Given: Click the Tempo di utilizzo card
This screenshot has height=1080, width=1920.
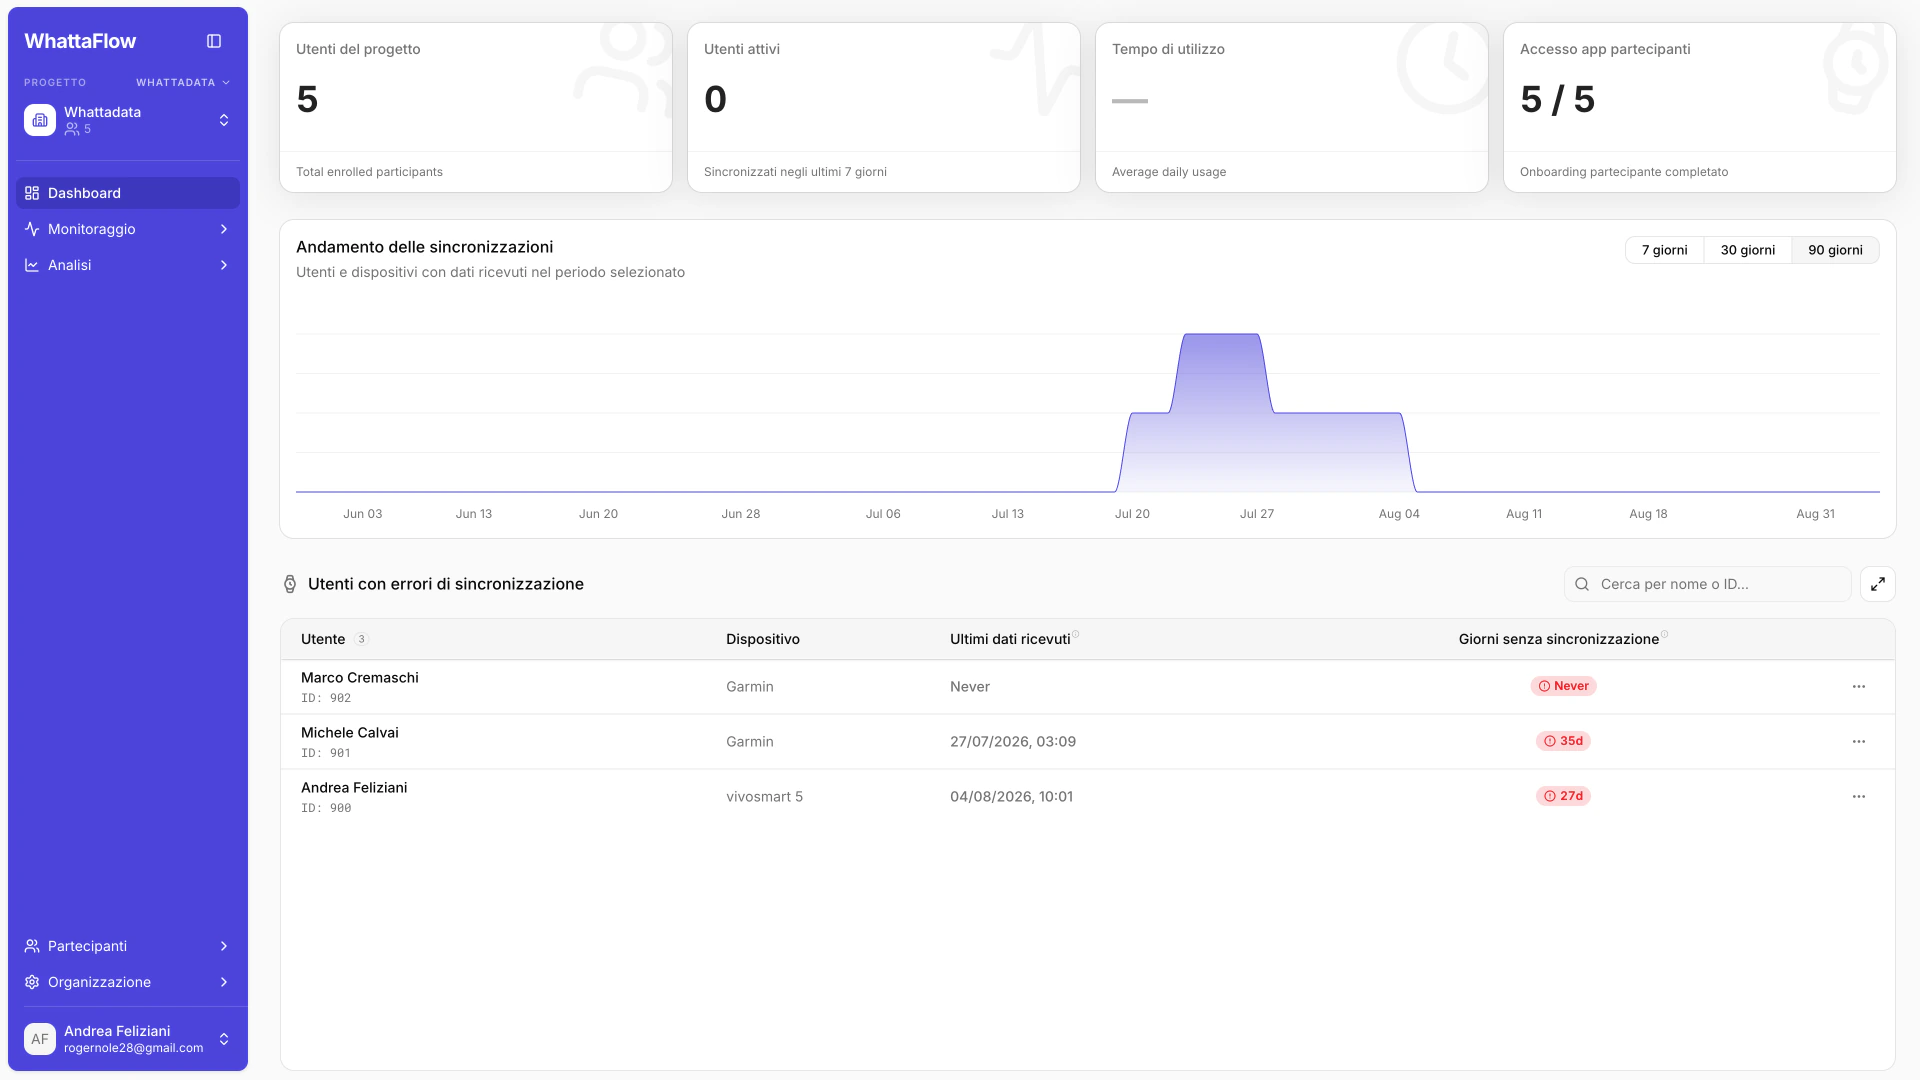Looking at the screenshot, I should coord(1292,107).
